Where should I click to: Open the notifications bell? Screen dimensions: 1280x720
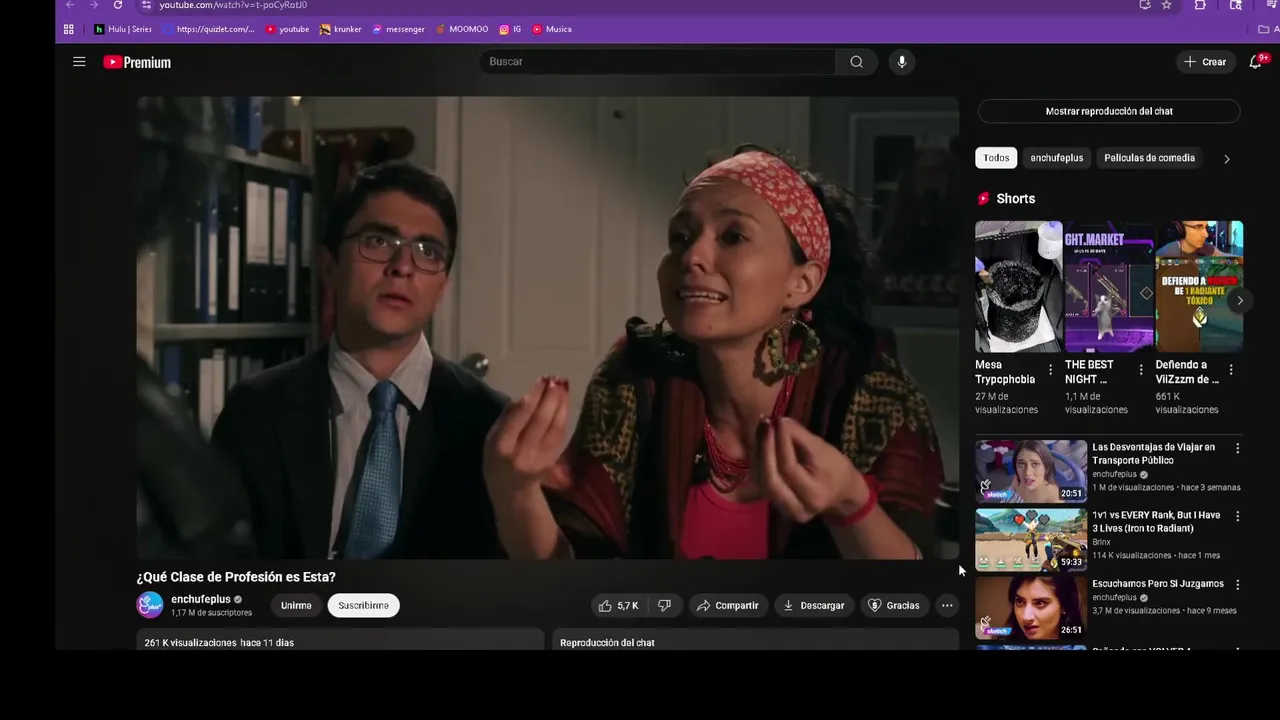pyautogui.click(x=1255, y=62)
